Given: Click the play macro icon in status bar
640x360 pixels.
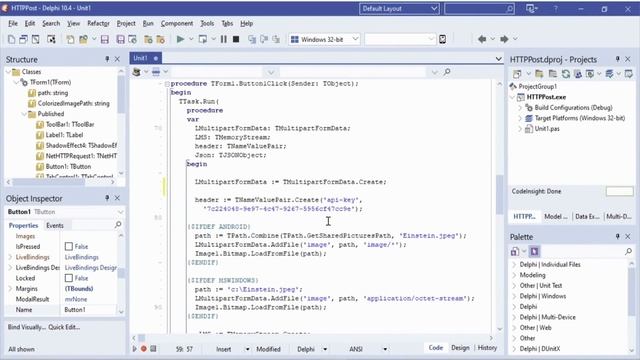Looking at the screenshot, I should (134, 349).
